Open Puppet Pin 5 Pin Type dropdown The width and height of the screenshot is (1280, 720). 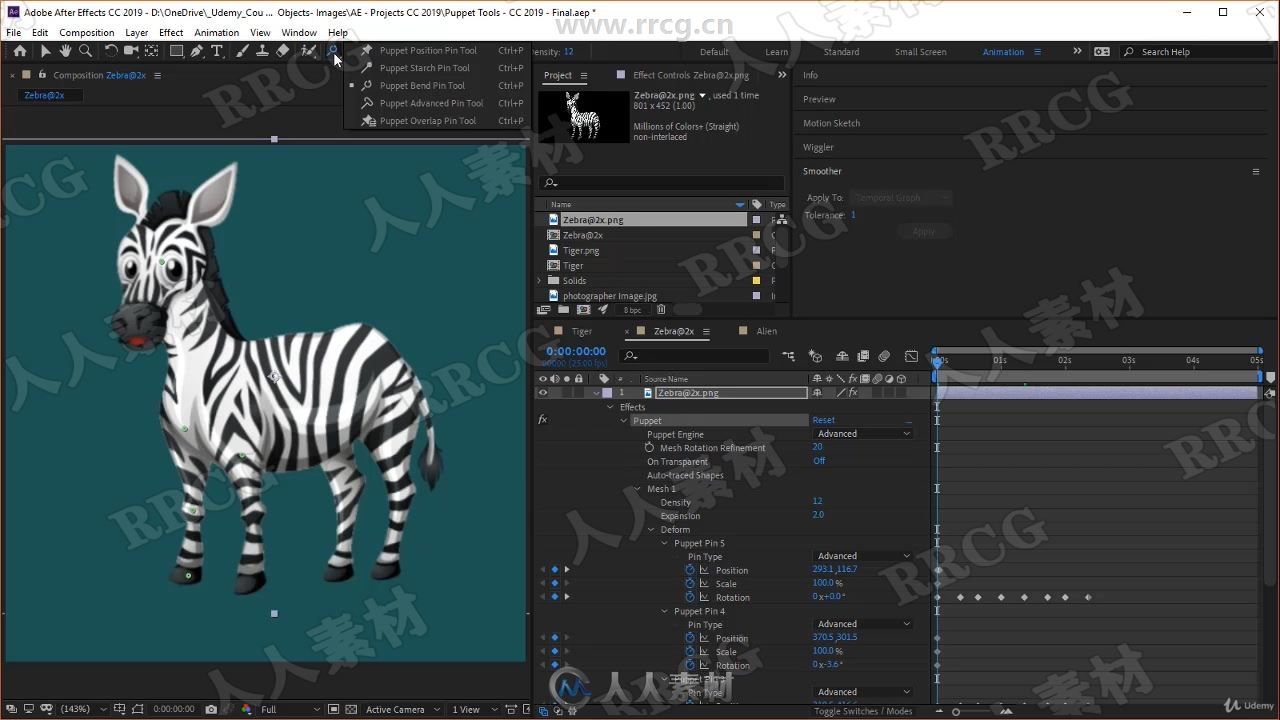(863, 556)
